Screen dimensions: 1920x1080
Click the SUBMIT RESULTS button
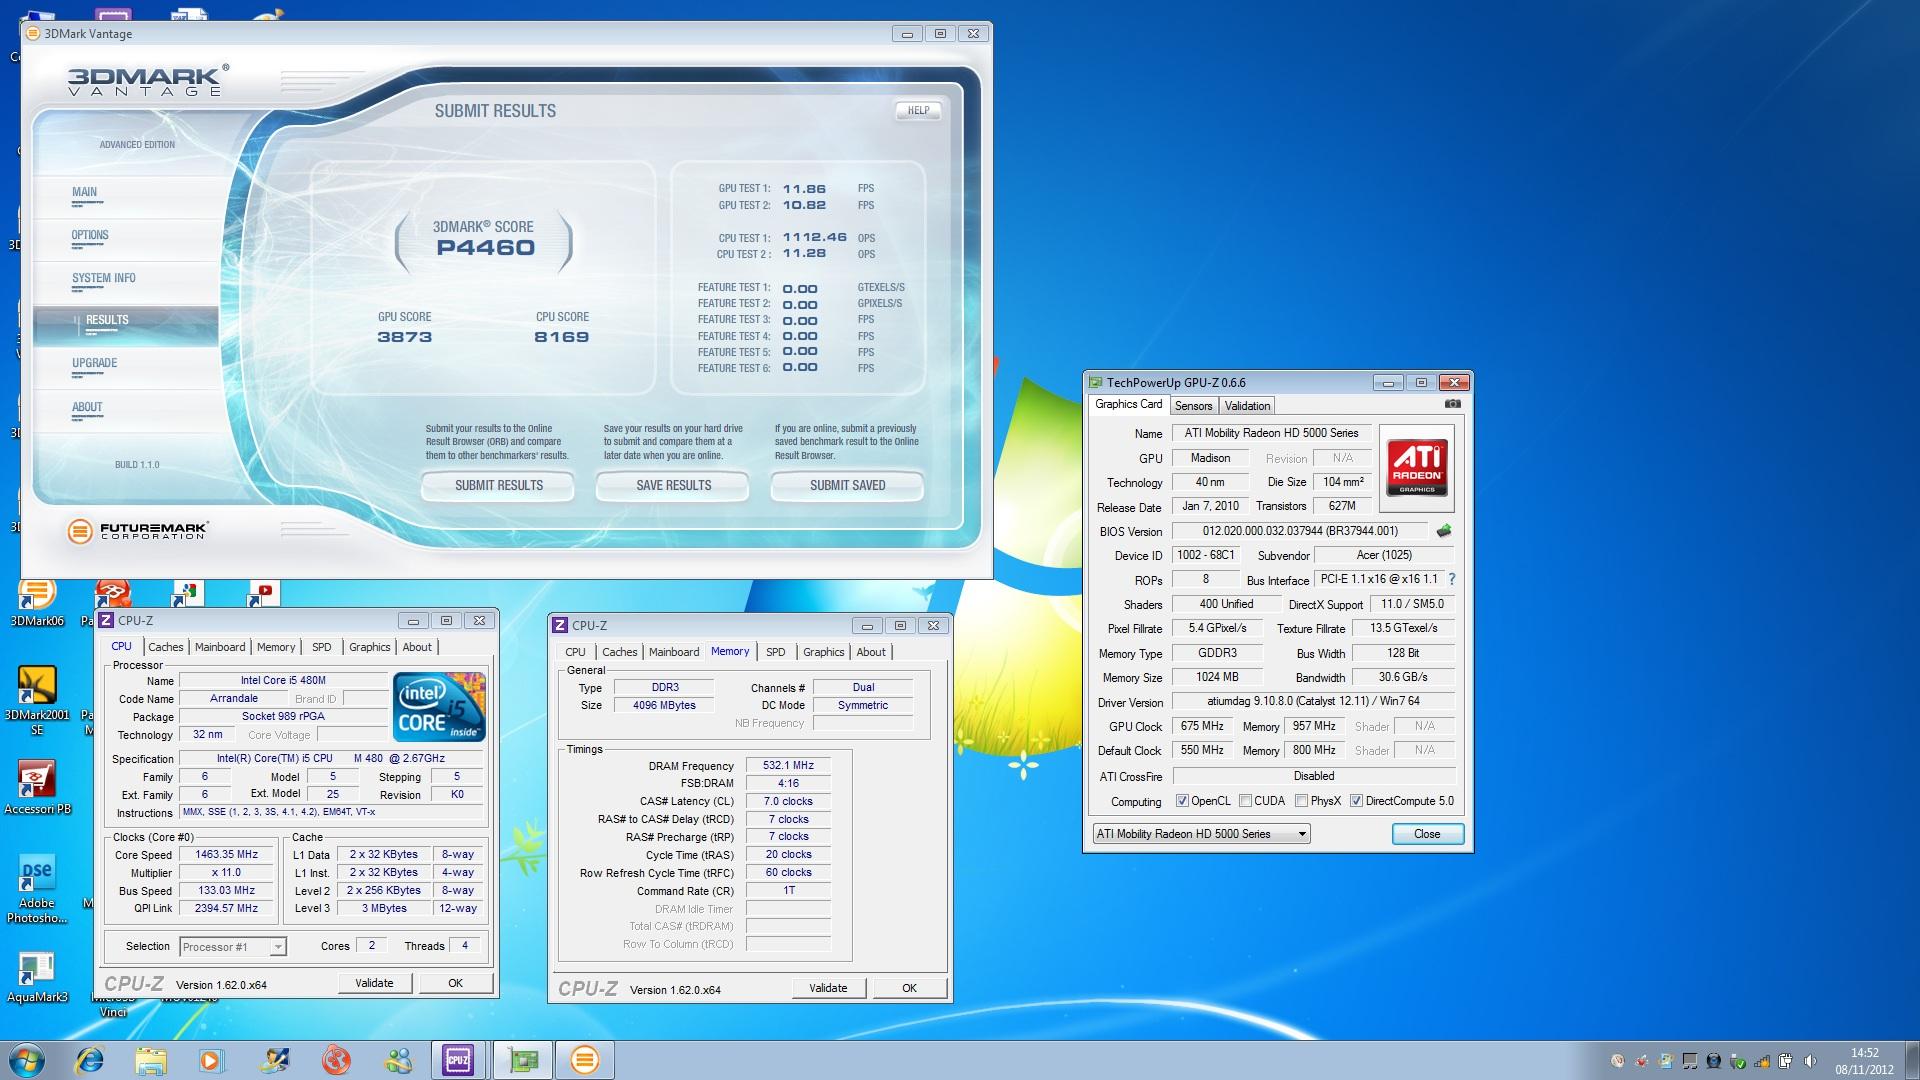coord(498,485)
